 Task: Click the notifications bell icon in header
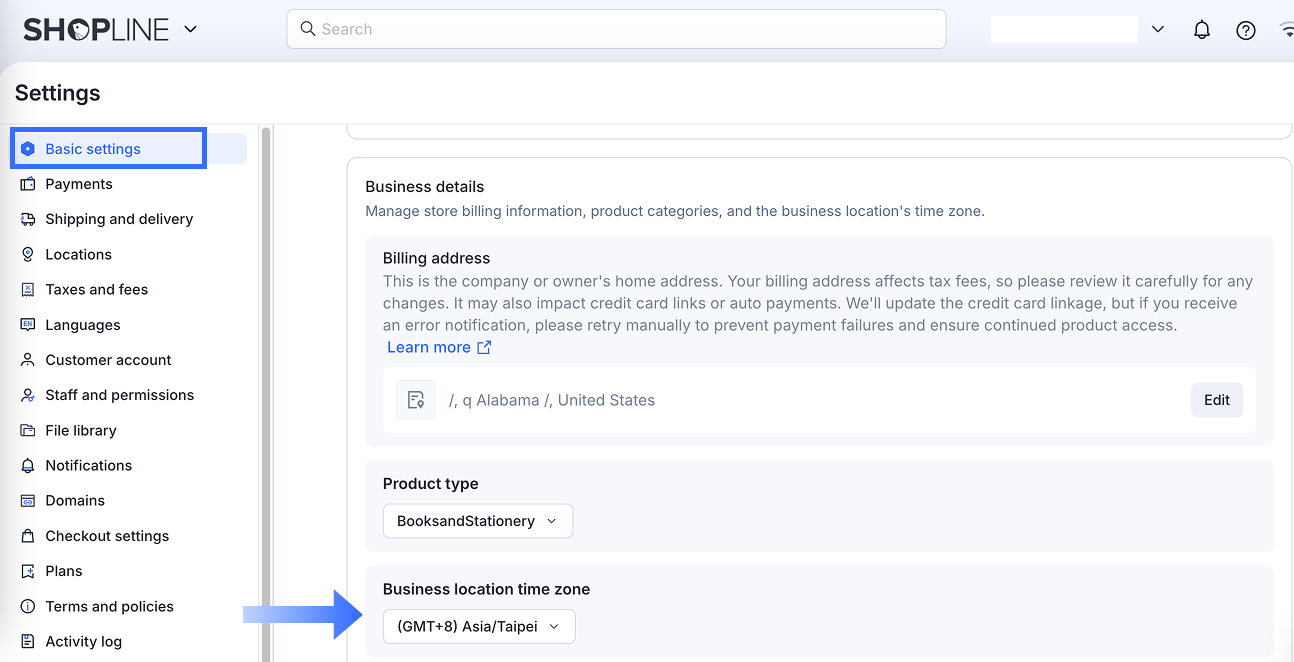(1202, 30)
